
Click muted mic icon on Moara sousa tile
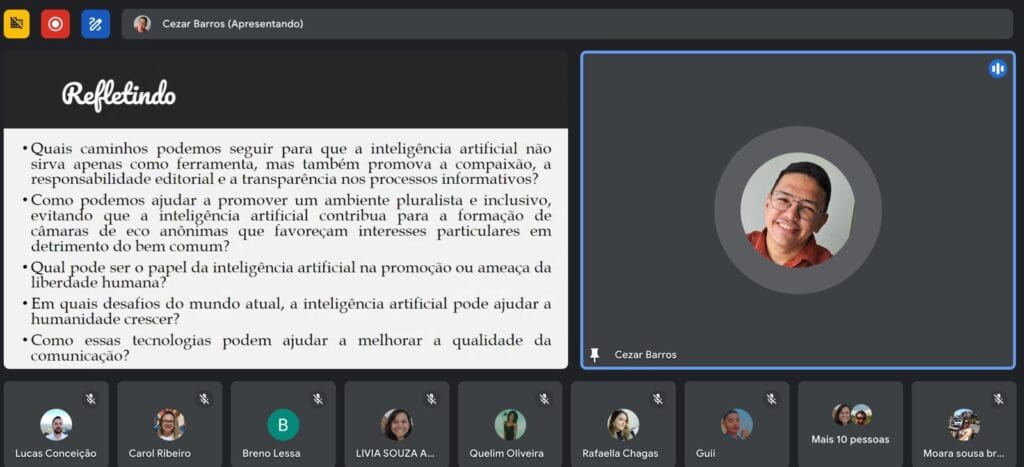point(998,399)
